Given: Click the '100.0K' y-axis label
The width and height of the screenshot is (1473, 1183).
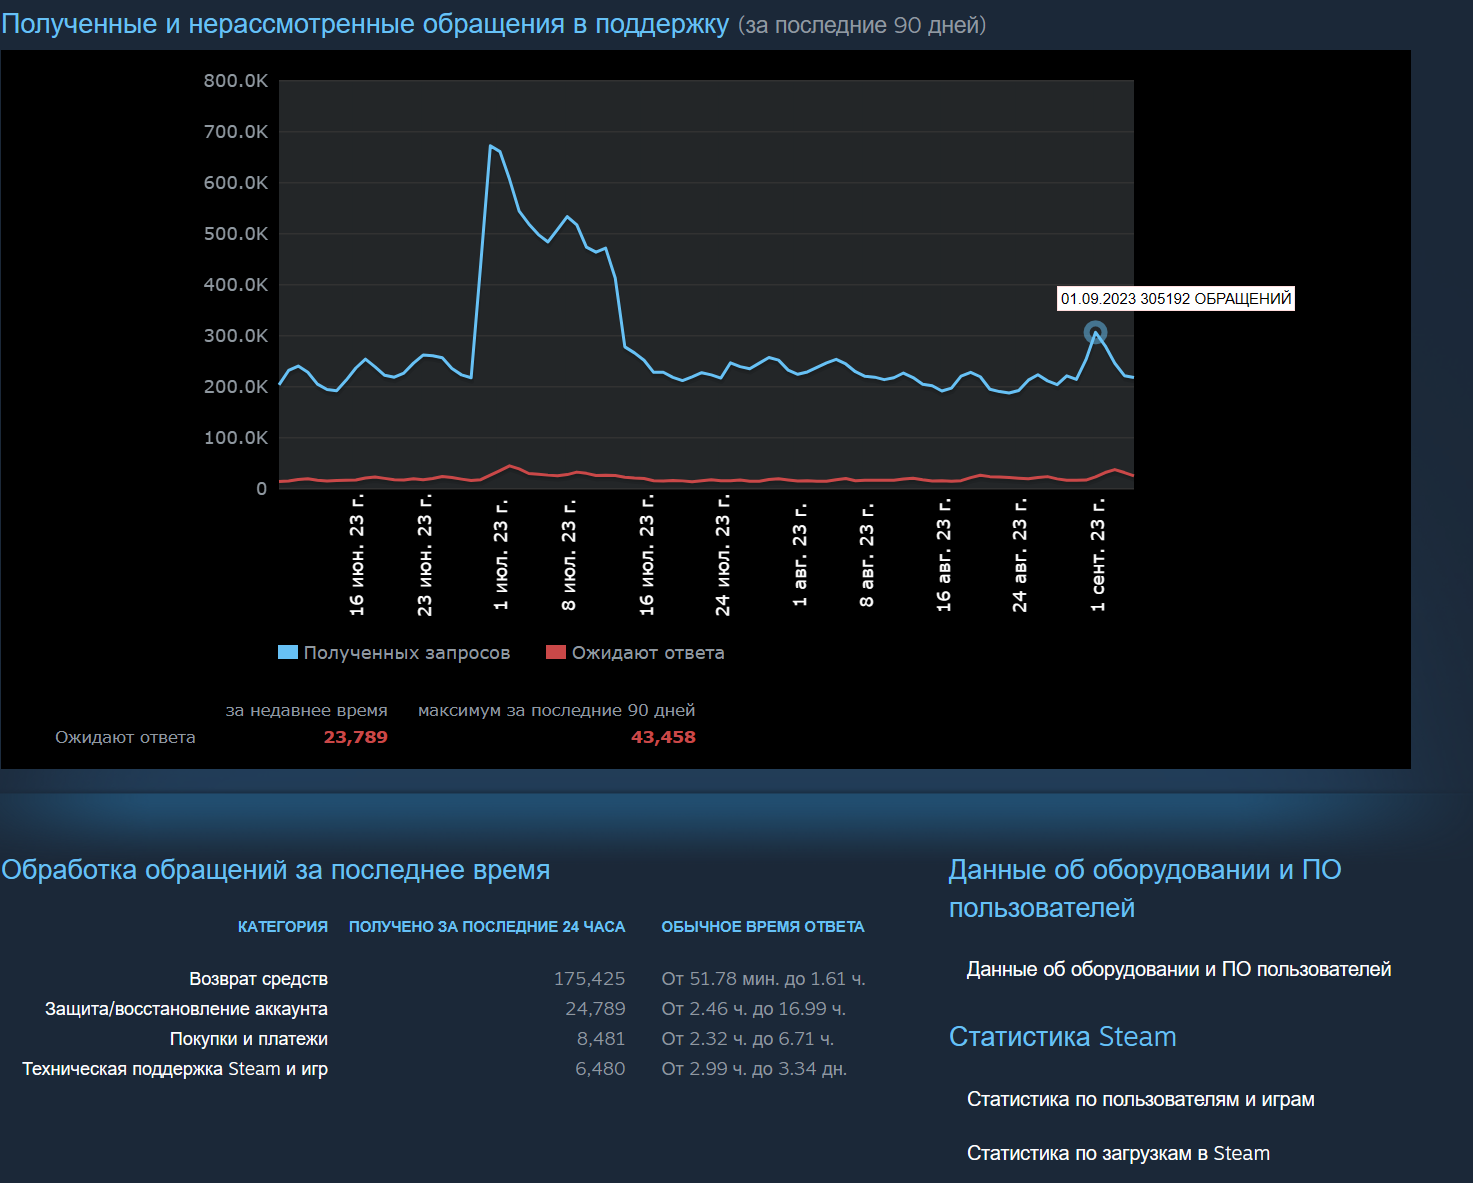Looking at the screenshot, I should [x=236, y=437].
